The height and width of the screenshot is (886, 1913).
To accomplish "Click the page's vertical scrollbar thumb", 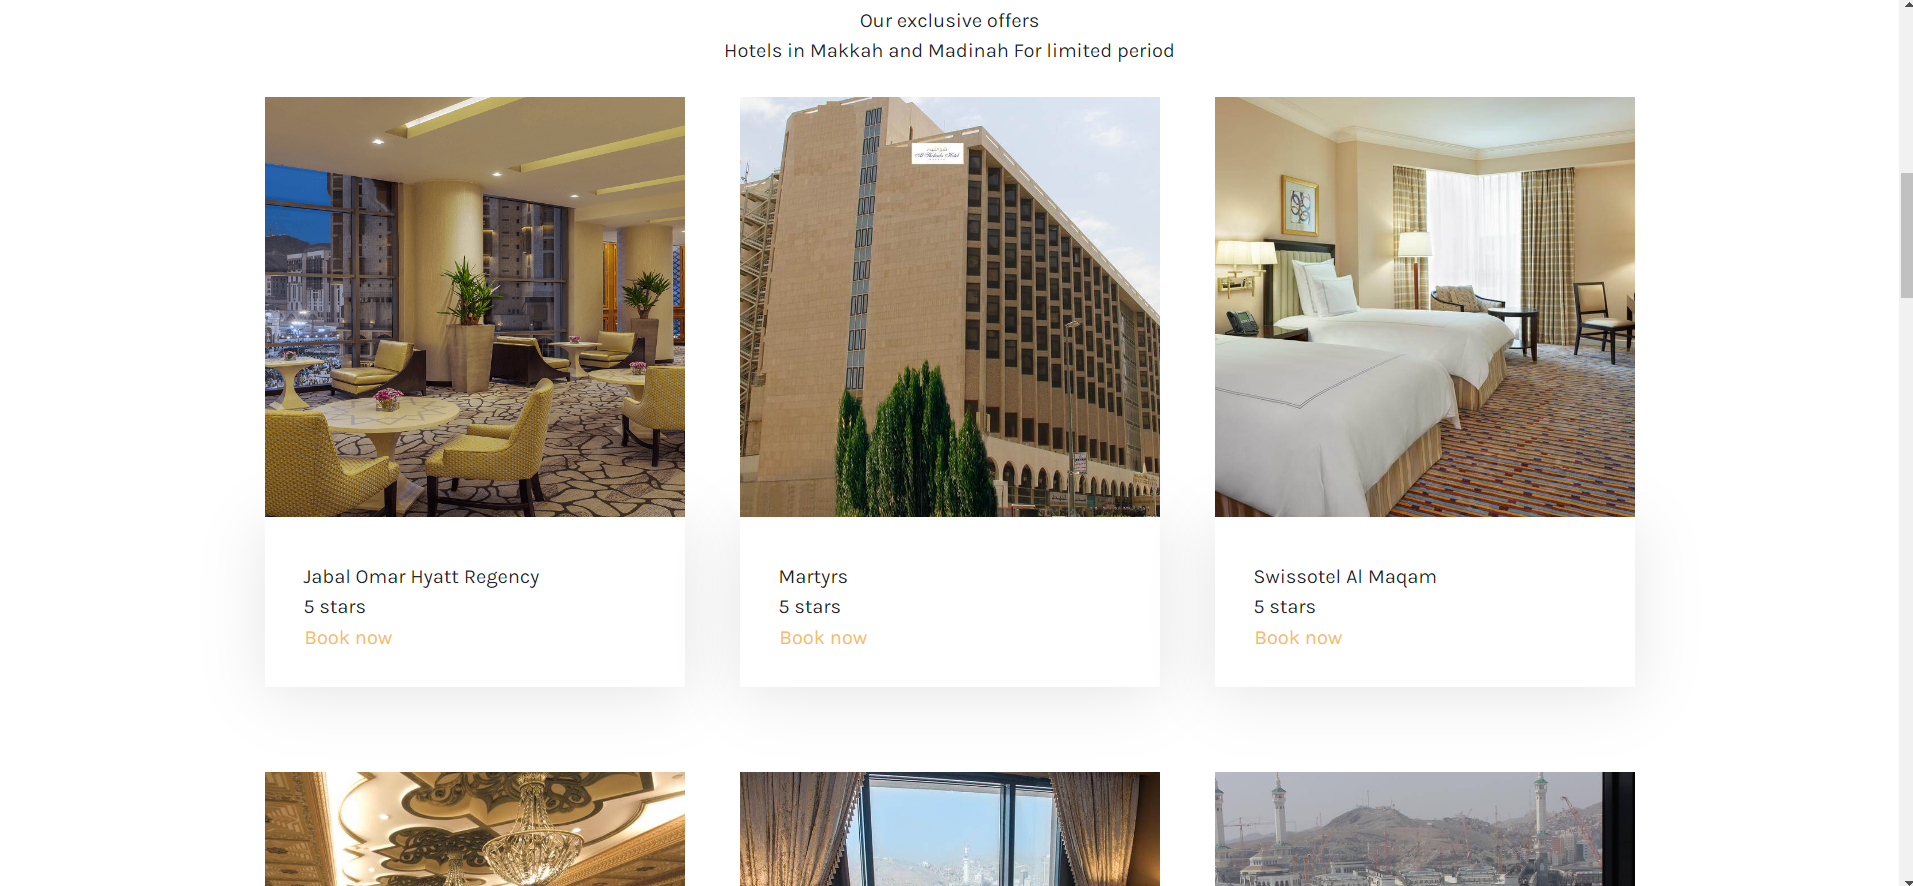I will pyautogui.click(x=1906, y=235).
